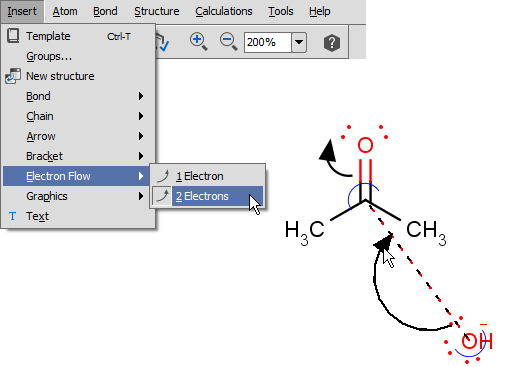
Task: Click the 200% zoom input field
Action: (x=268, y=42)
